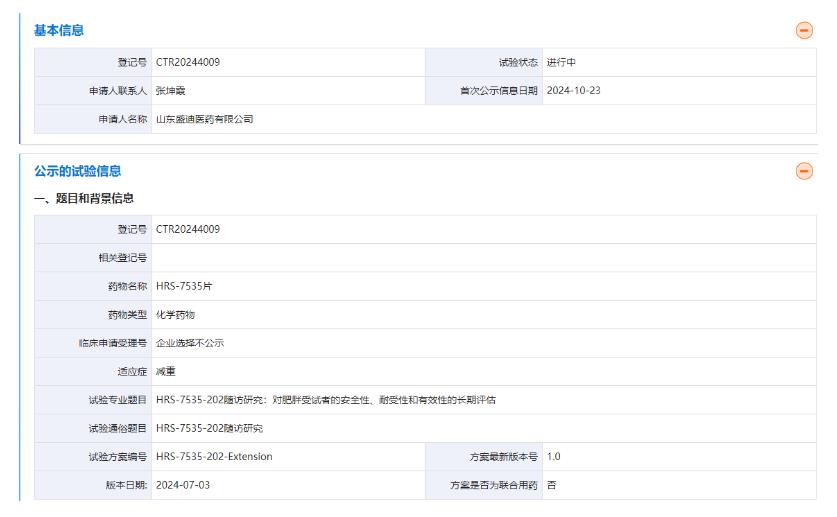
Task: Click the version date 2024-07-03
Action: pos(183,485)
